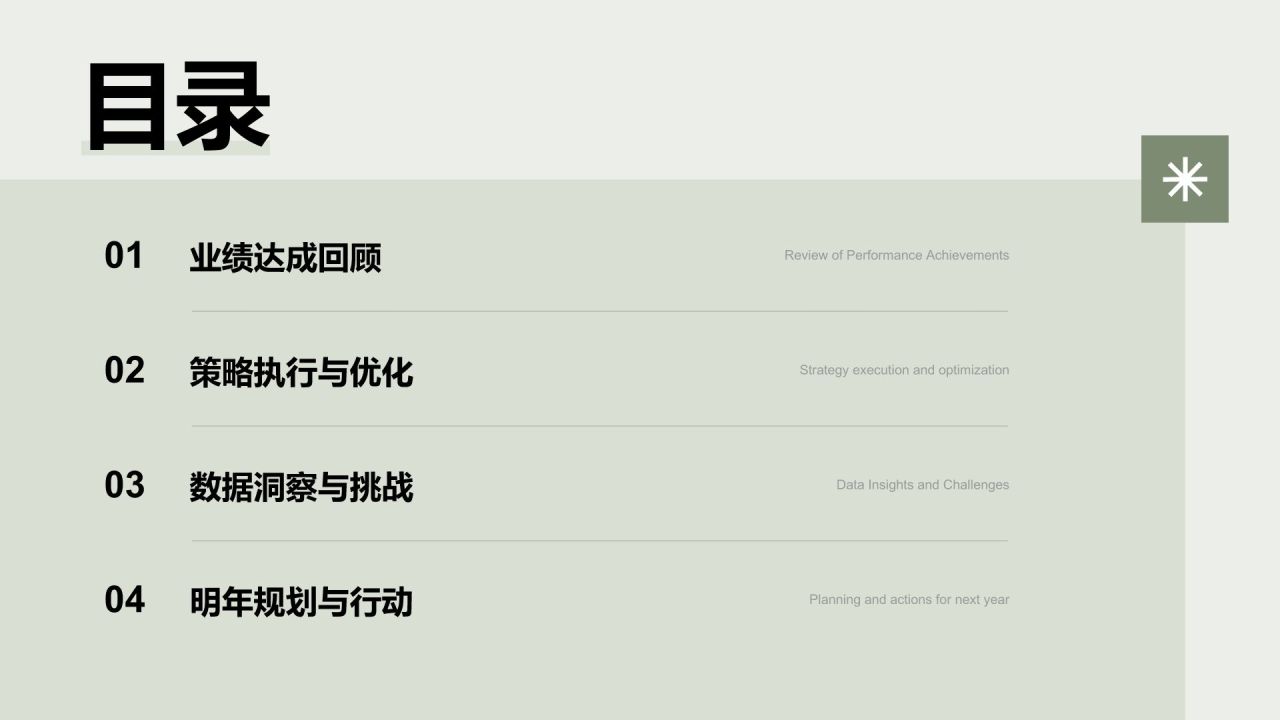Click the number 01 label
This screenshot has height=720, width=1280.
124,256
